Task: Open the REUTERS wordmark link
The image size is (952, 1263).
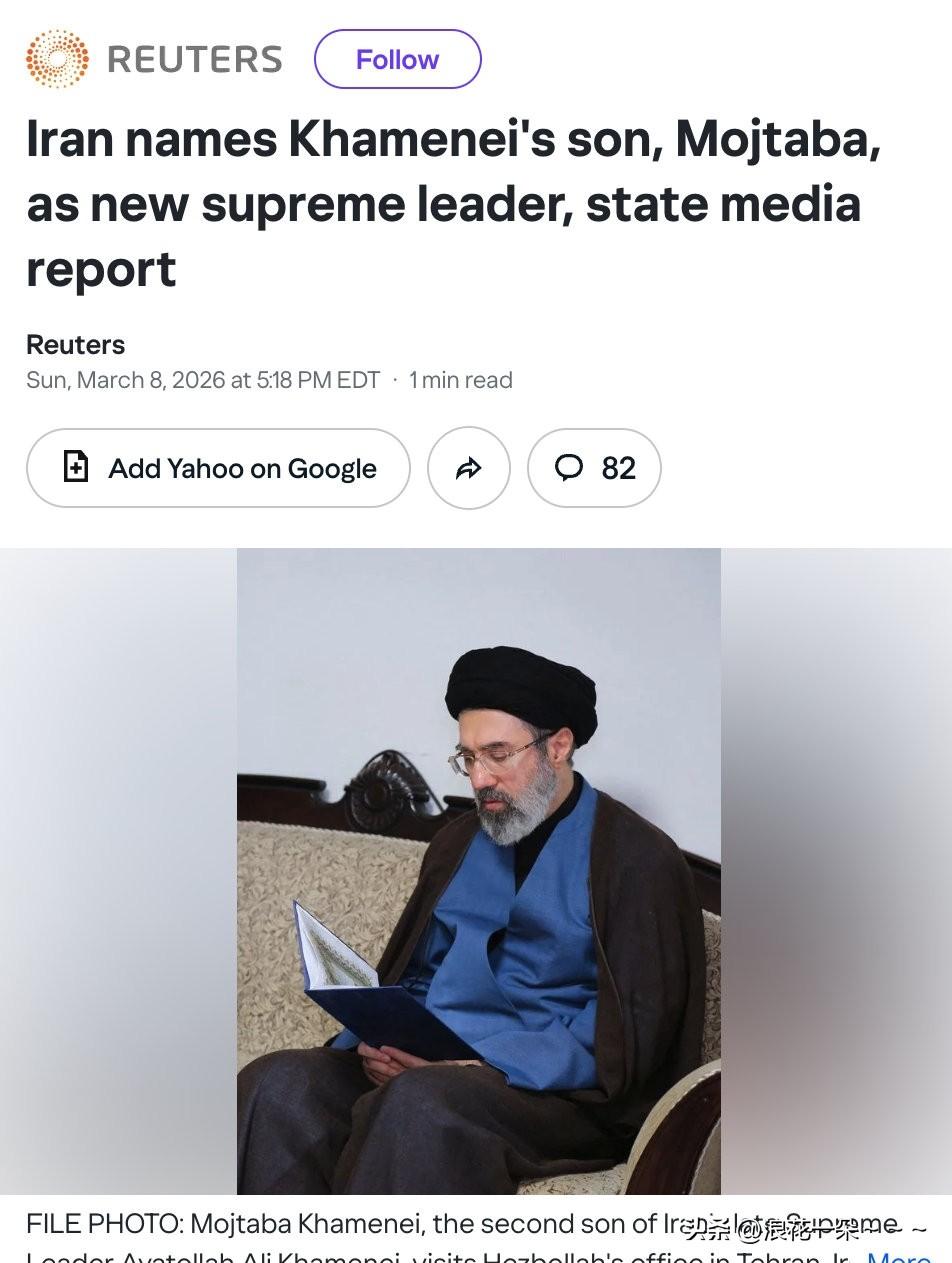Action: pyautogui.click(x=195, y=59)
